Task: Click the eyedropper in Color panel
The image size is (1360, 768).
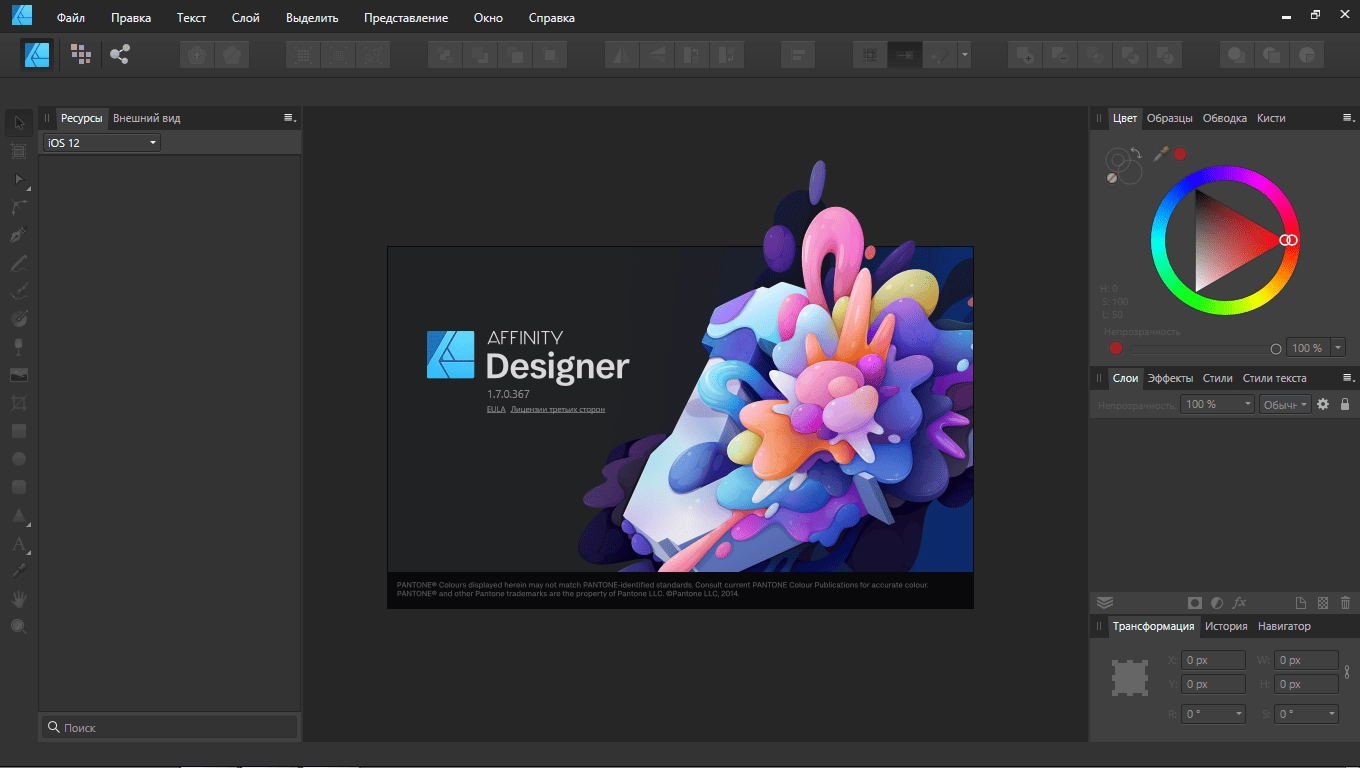Action: [x=1161, y=154]
